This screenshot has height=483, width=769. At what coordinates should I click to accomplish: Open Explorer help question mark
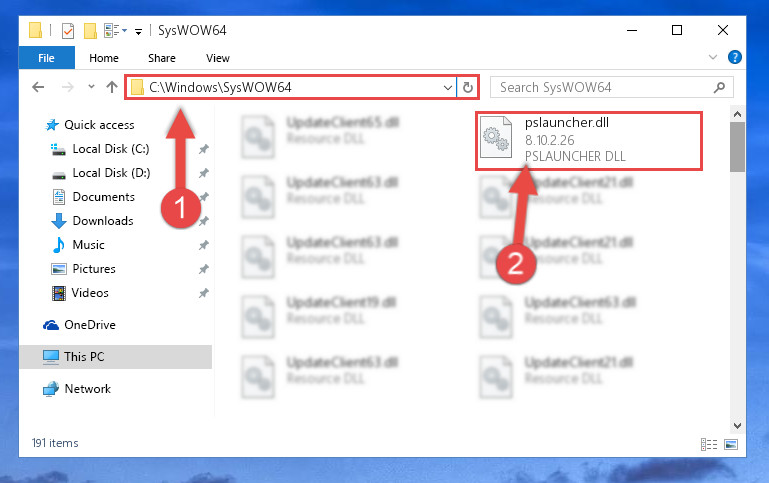734,57
